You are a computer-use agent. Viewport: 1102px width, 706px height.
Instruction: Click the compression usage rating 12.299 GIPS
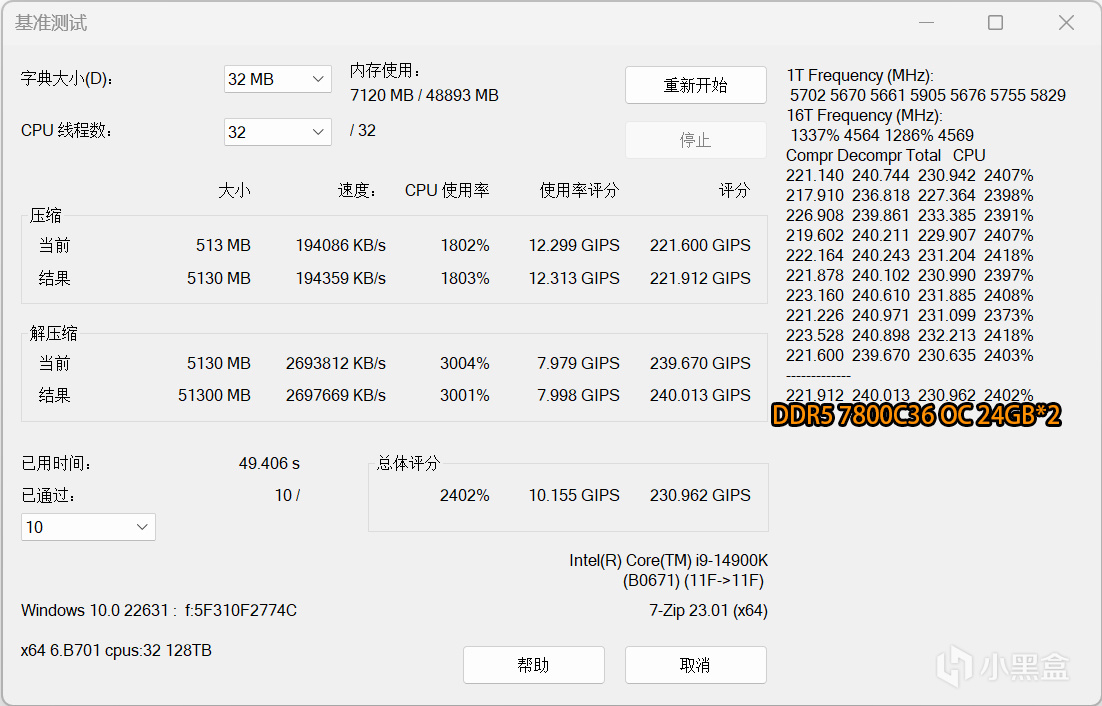574,245
